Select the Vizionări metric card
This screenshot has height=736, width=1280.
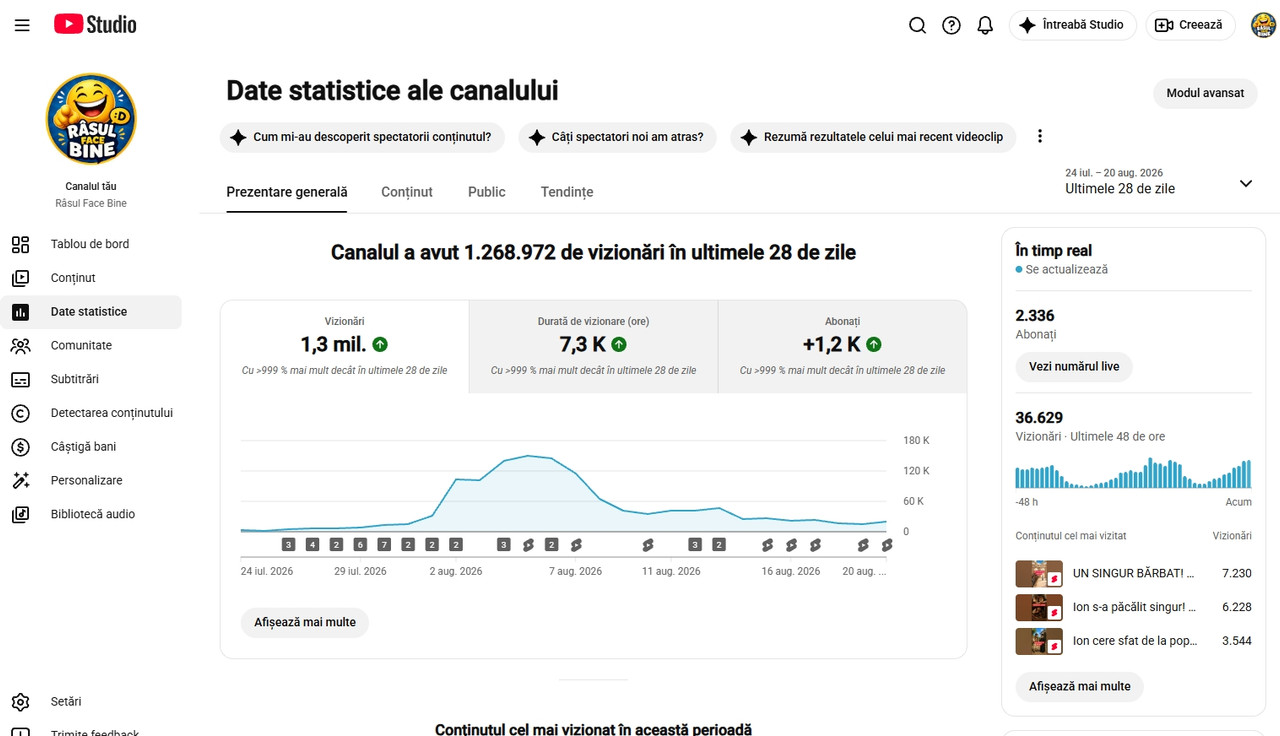[345, 346]
